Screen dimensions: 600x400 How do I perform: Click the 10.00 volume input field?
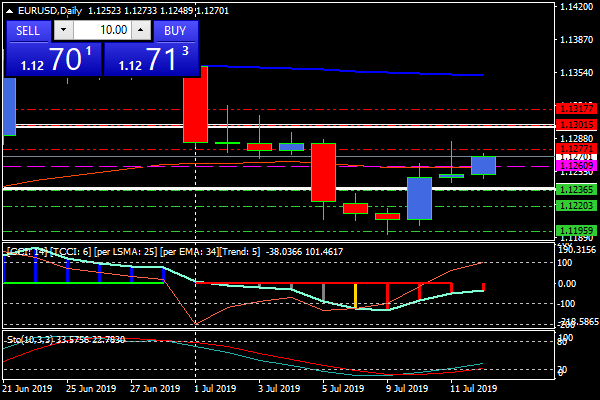pos(102,30)
